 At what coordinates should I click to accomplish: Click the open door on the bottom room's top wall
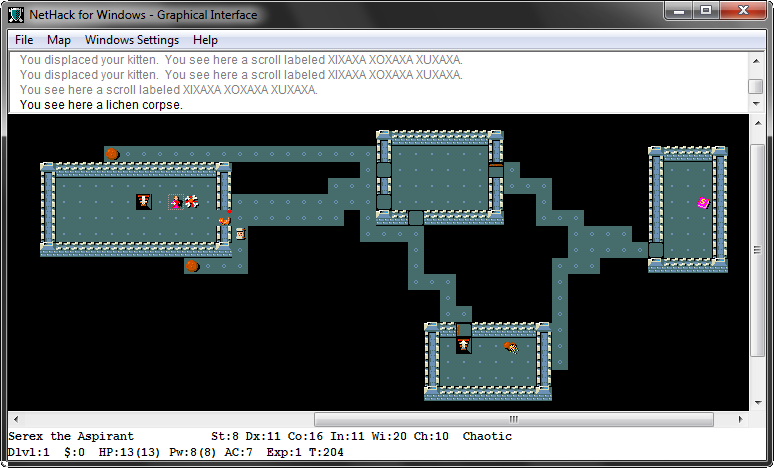[x=464, y=330]
